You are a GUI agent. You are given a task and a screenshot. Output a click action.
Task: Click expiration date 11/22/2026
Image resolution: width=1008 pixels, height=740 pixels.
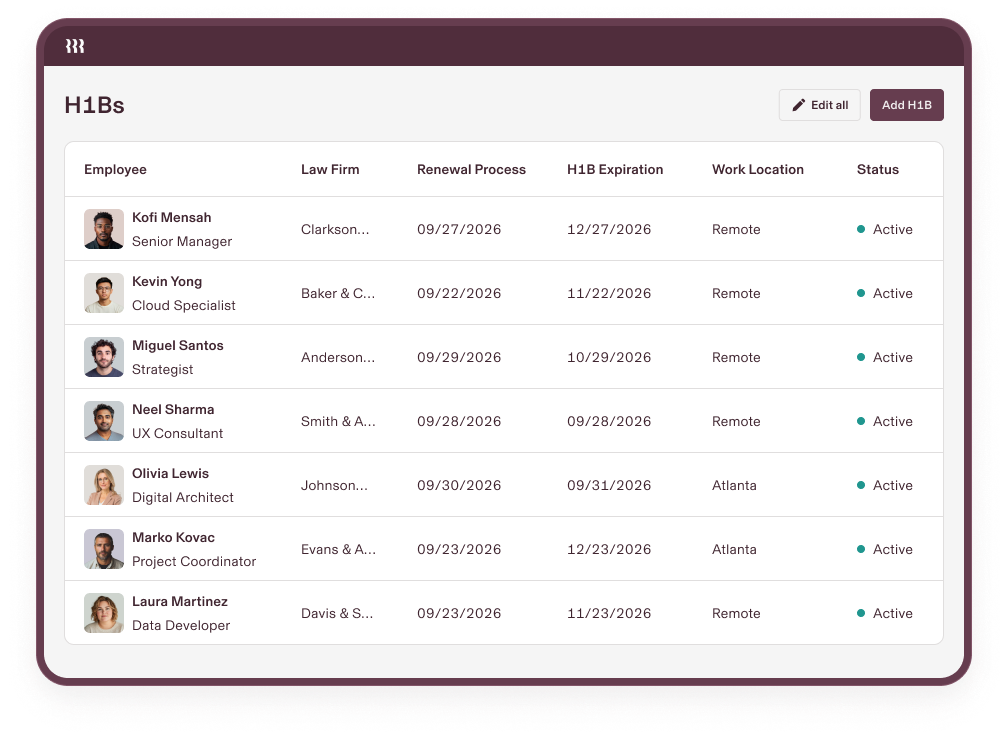coord(609,293)
